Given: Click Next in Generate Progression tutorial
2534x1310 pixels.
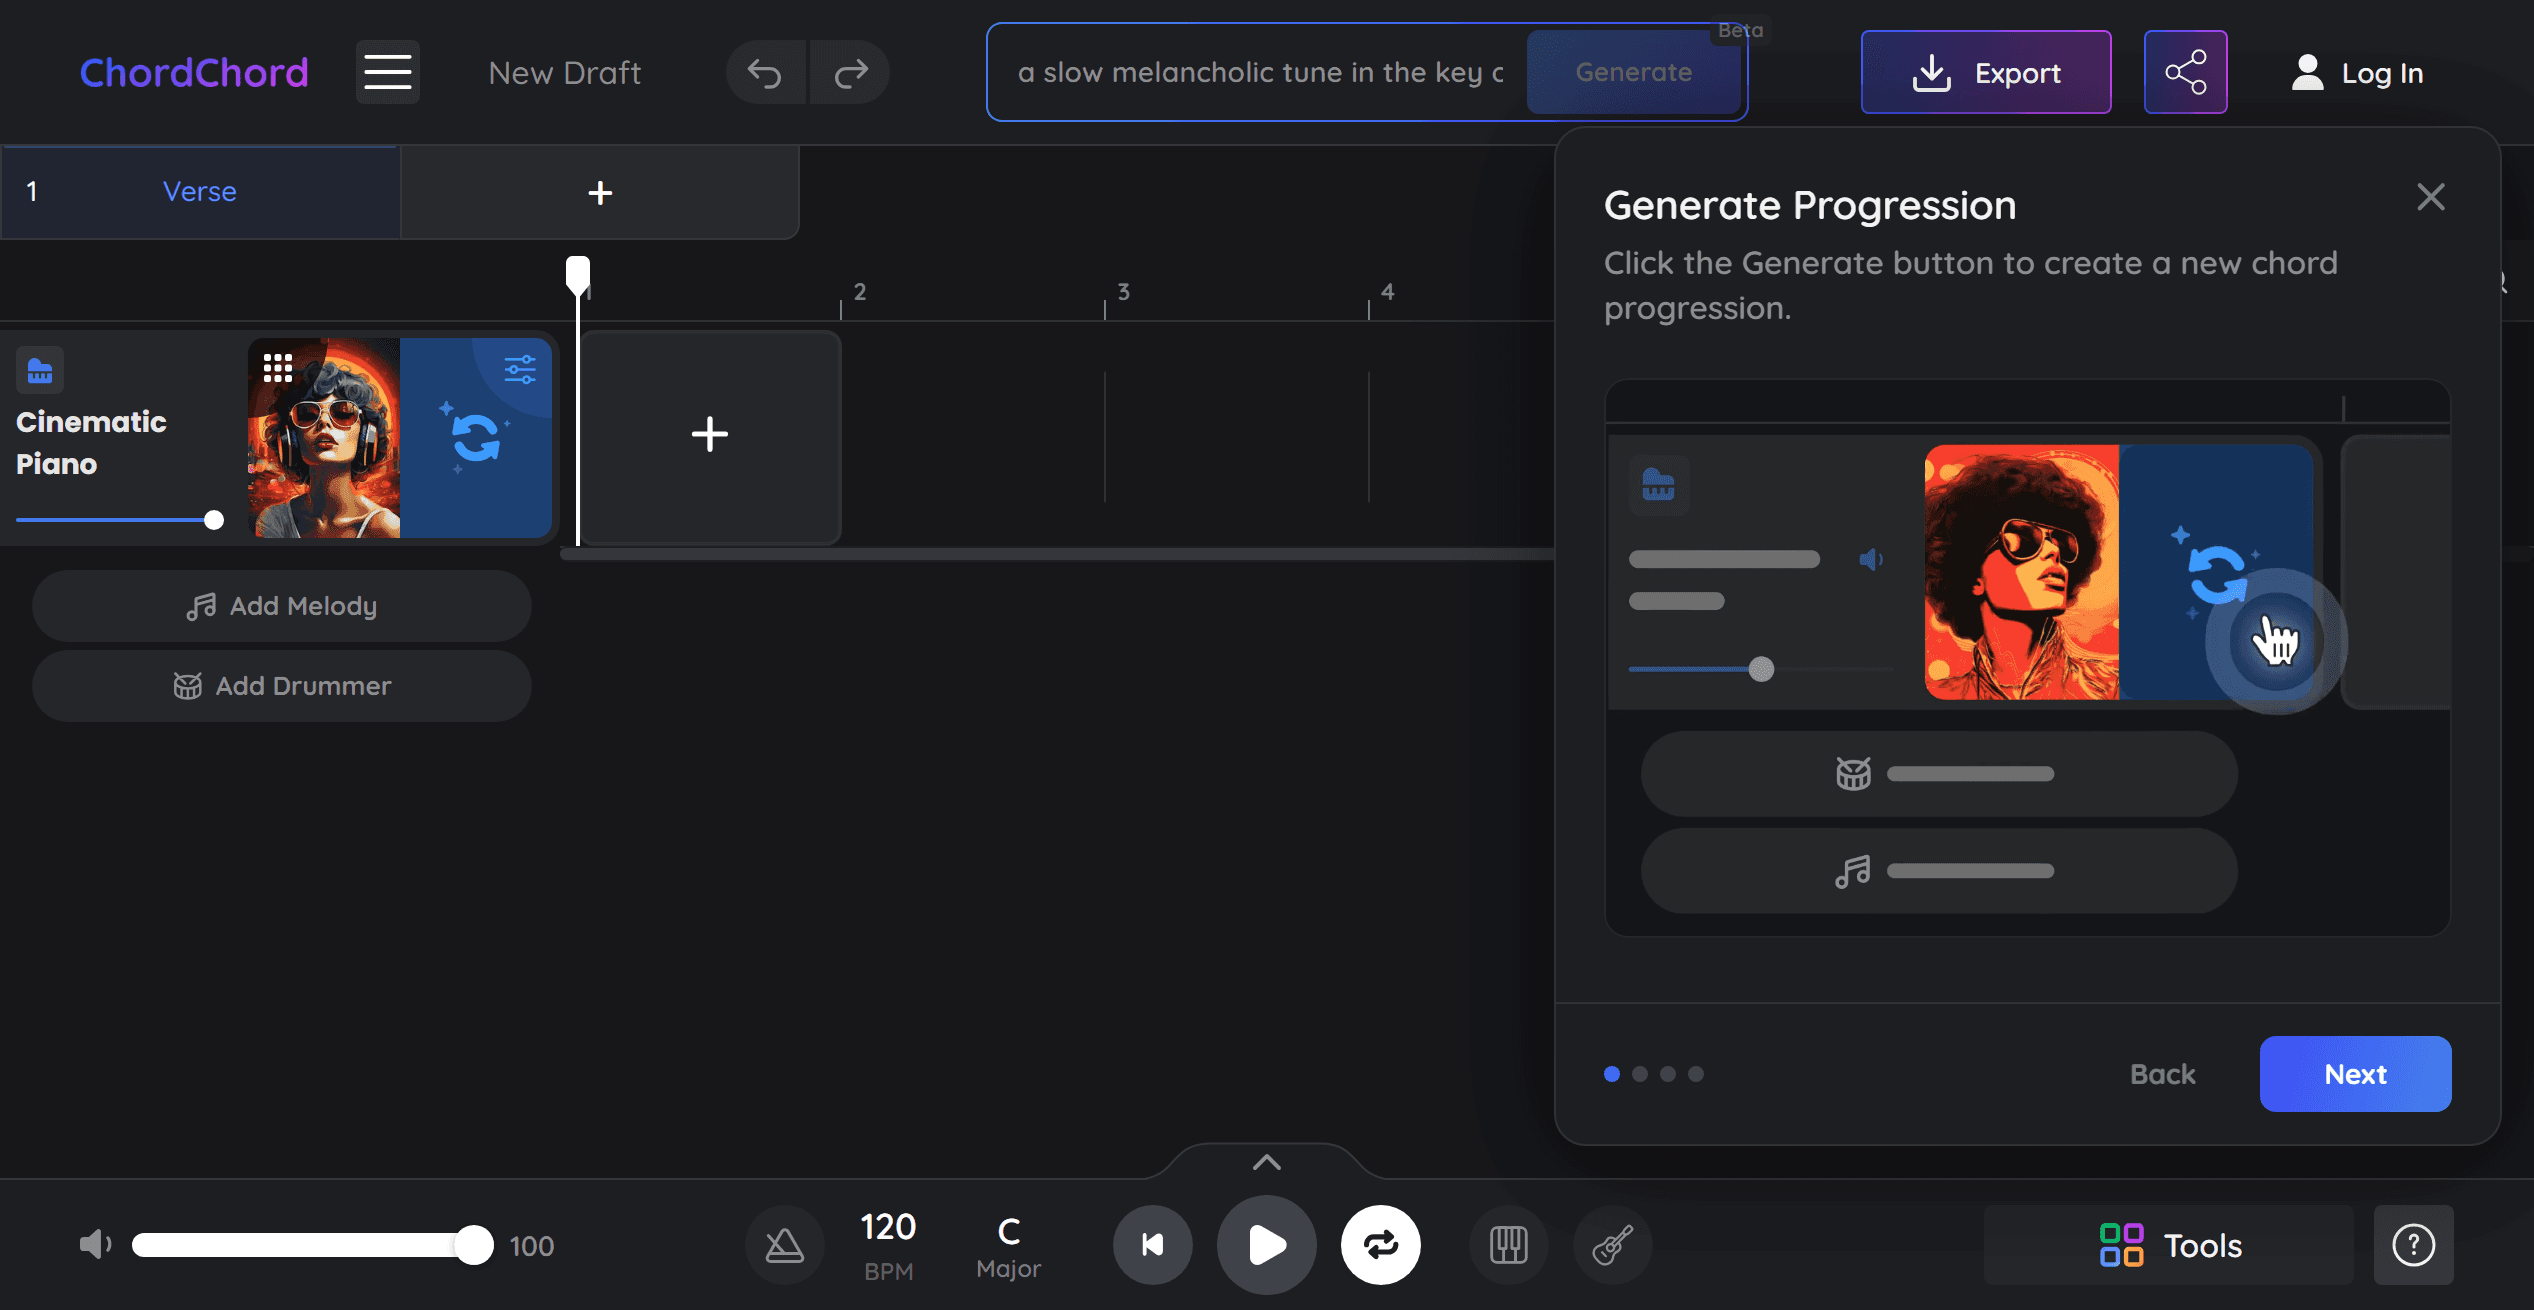Looking at the screenshot, I should point(2355,1074).
